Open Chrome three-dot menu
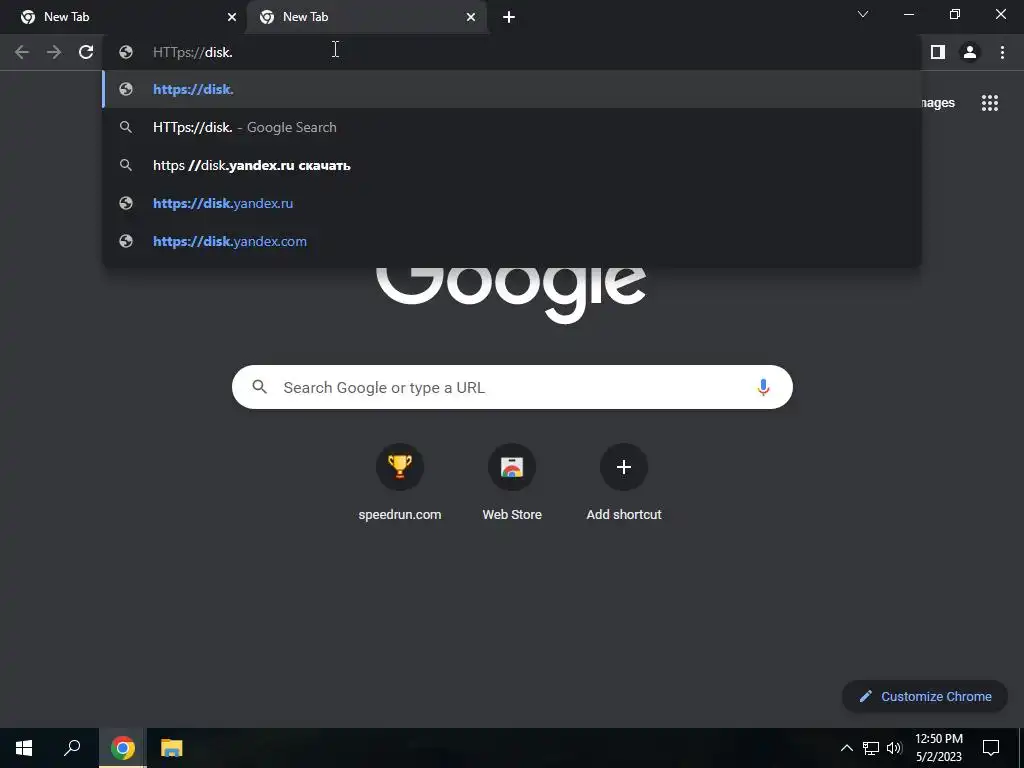Image resolution: width=1024 pixels, height=768 pixels. click(1002, 52)
